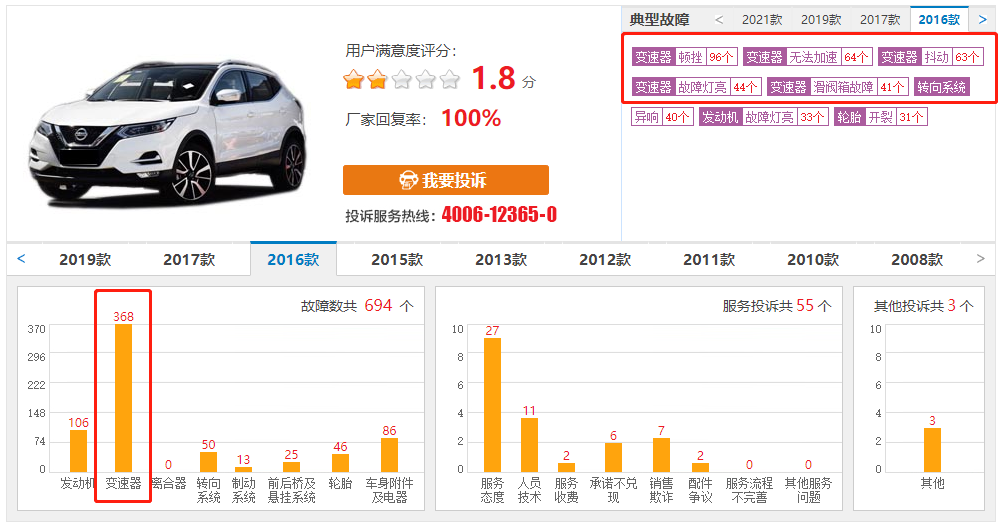Viewport: 1000px width, 524px height.
Task: Open the 变速器 抖动 63个 fault tag
Action: click(930, 57)
